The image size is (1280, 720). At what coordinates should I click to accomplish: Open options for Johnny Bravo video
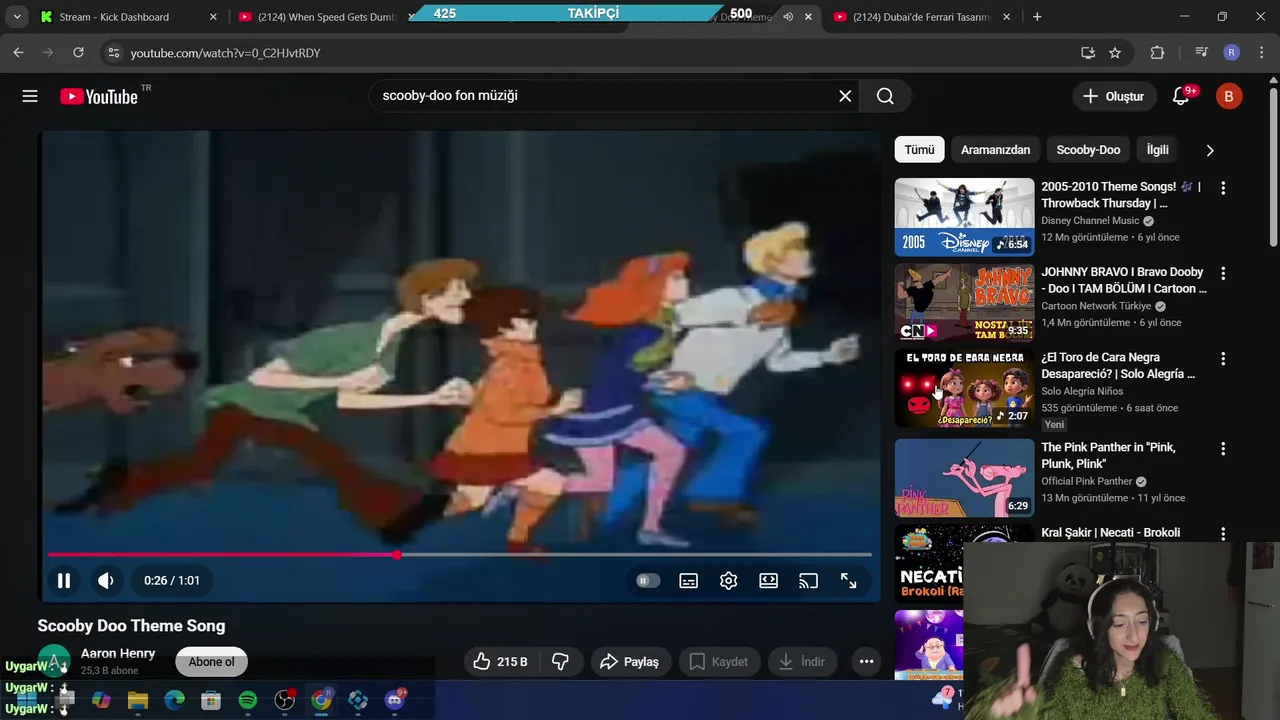1222,273
